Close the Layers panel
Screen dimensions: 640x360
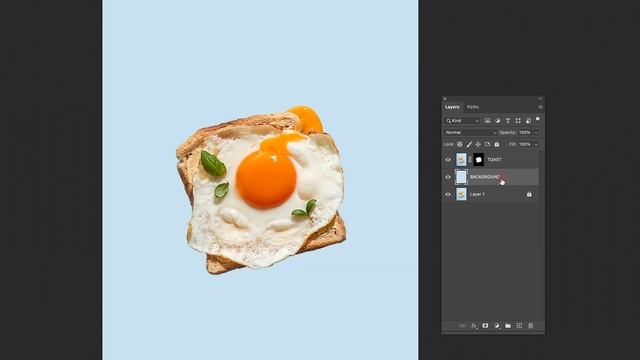tap(445, 98)
